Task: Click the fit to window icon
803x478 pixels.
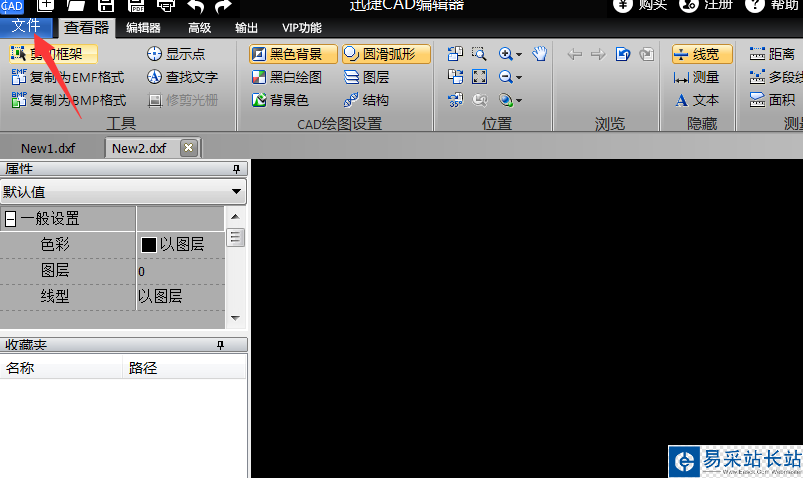Action: coord(479,77)
